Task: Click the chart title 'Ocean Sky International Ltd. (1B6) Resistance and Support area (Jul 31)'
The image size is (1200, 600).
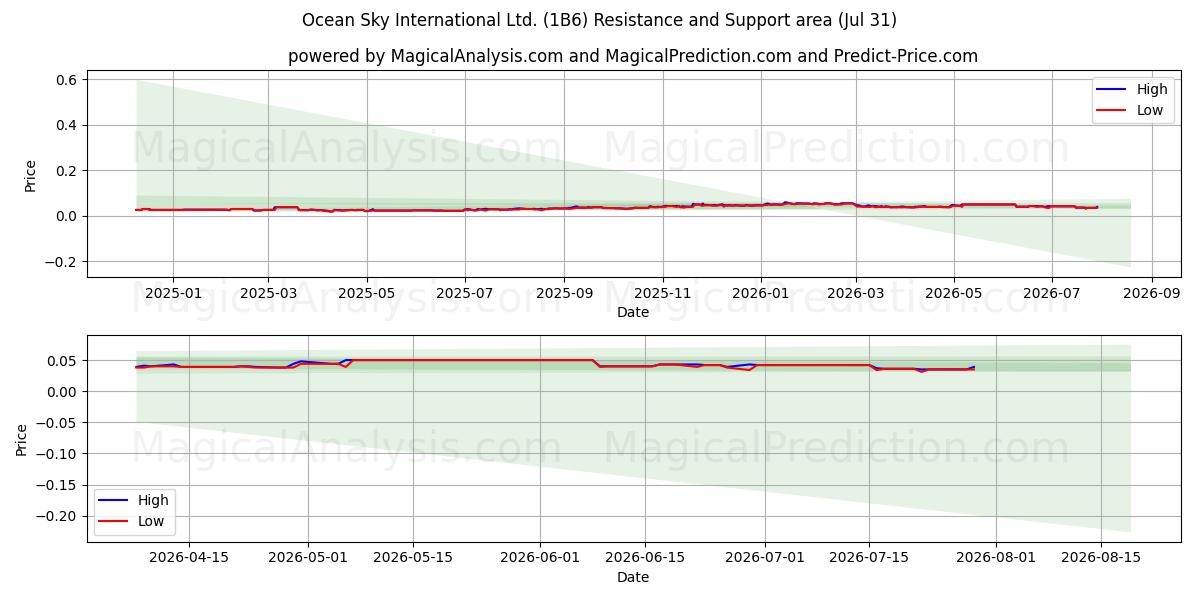Action: coord(599,20)
